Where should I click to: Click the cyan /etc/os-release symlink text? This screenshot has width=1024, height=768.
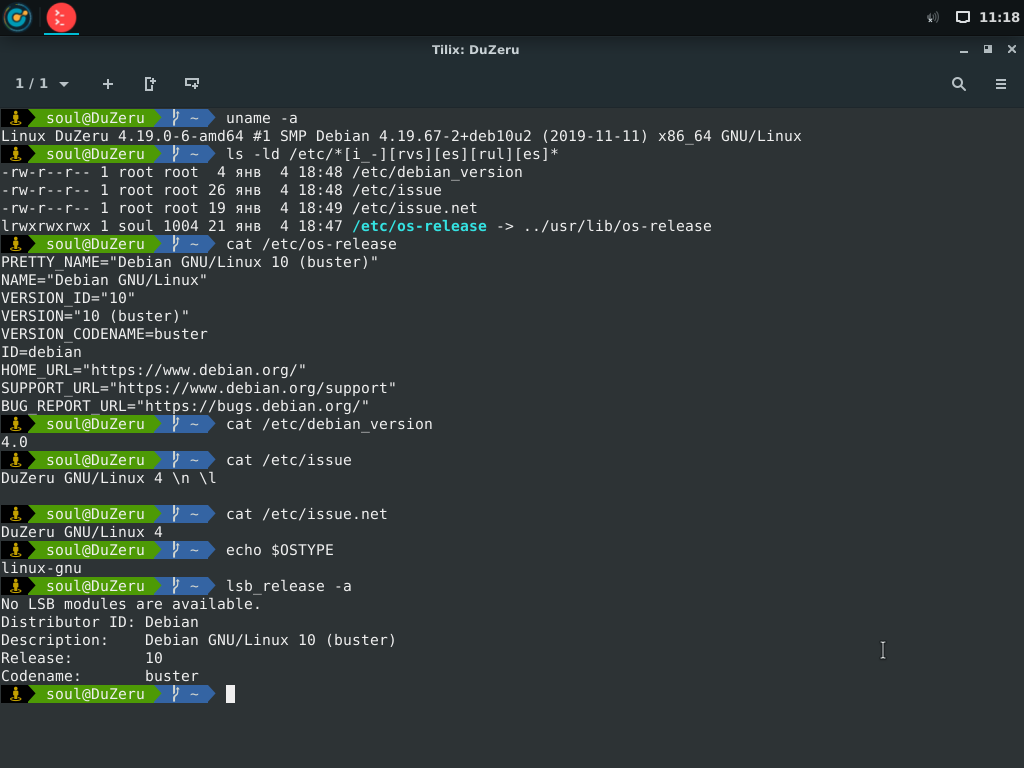point(419,226)
